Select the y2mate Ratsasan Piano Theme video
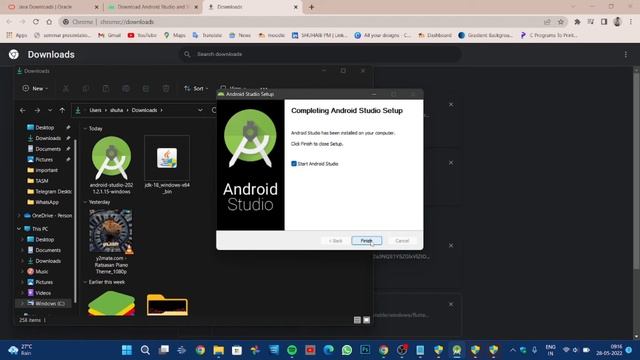The height and width of the screenshot is (360, 640). click(x=111, y=242)
